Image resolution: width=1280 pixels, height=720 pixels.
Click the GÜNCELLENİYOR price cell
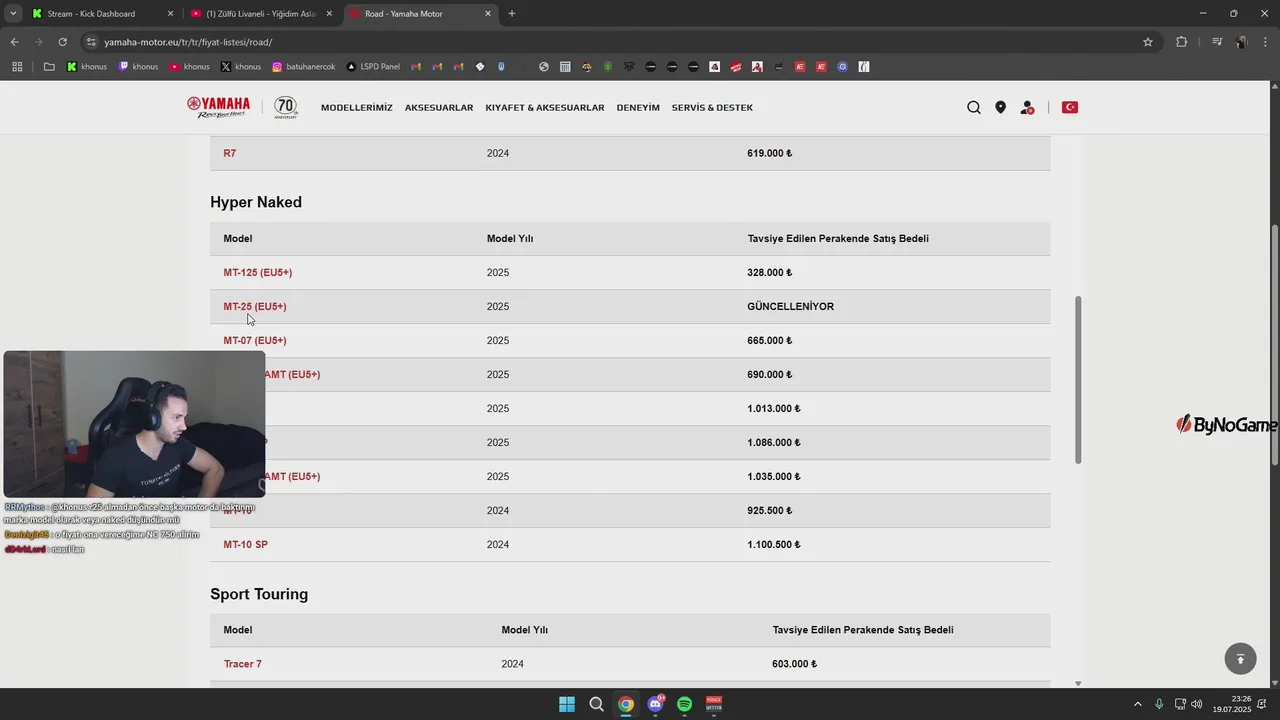[x=790, y=306]
